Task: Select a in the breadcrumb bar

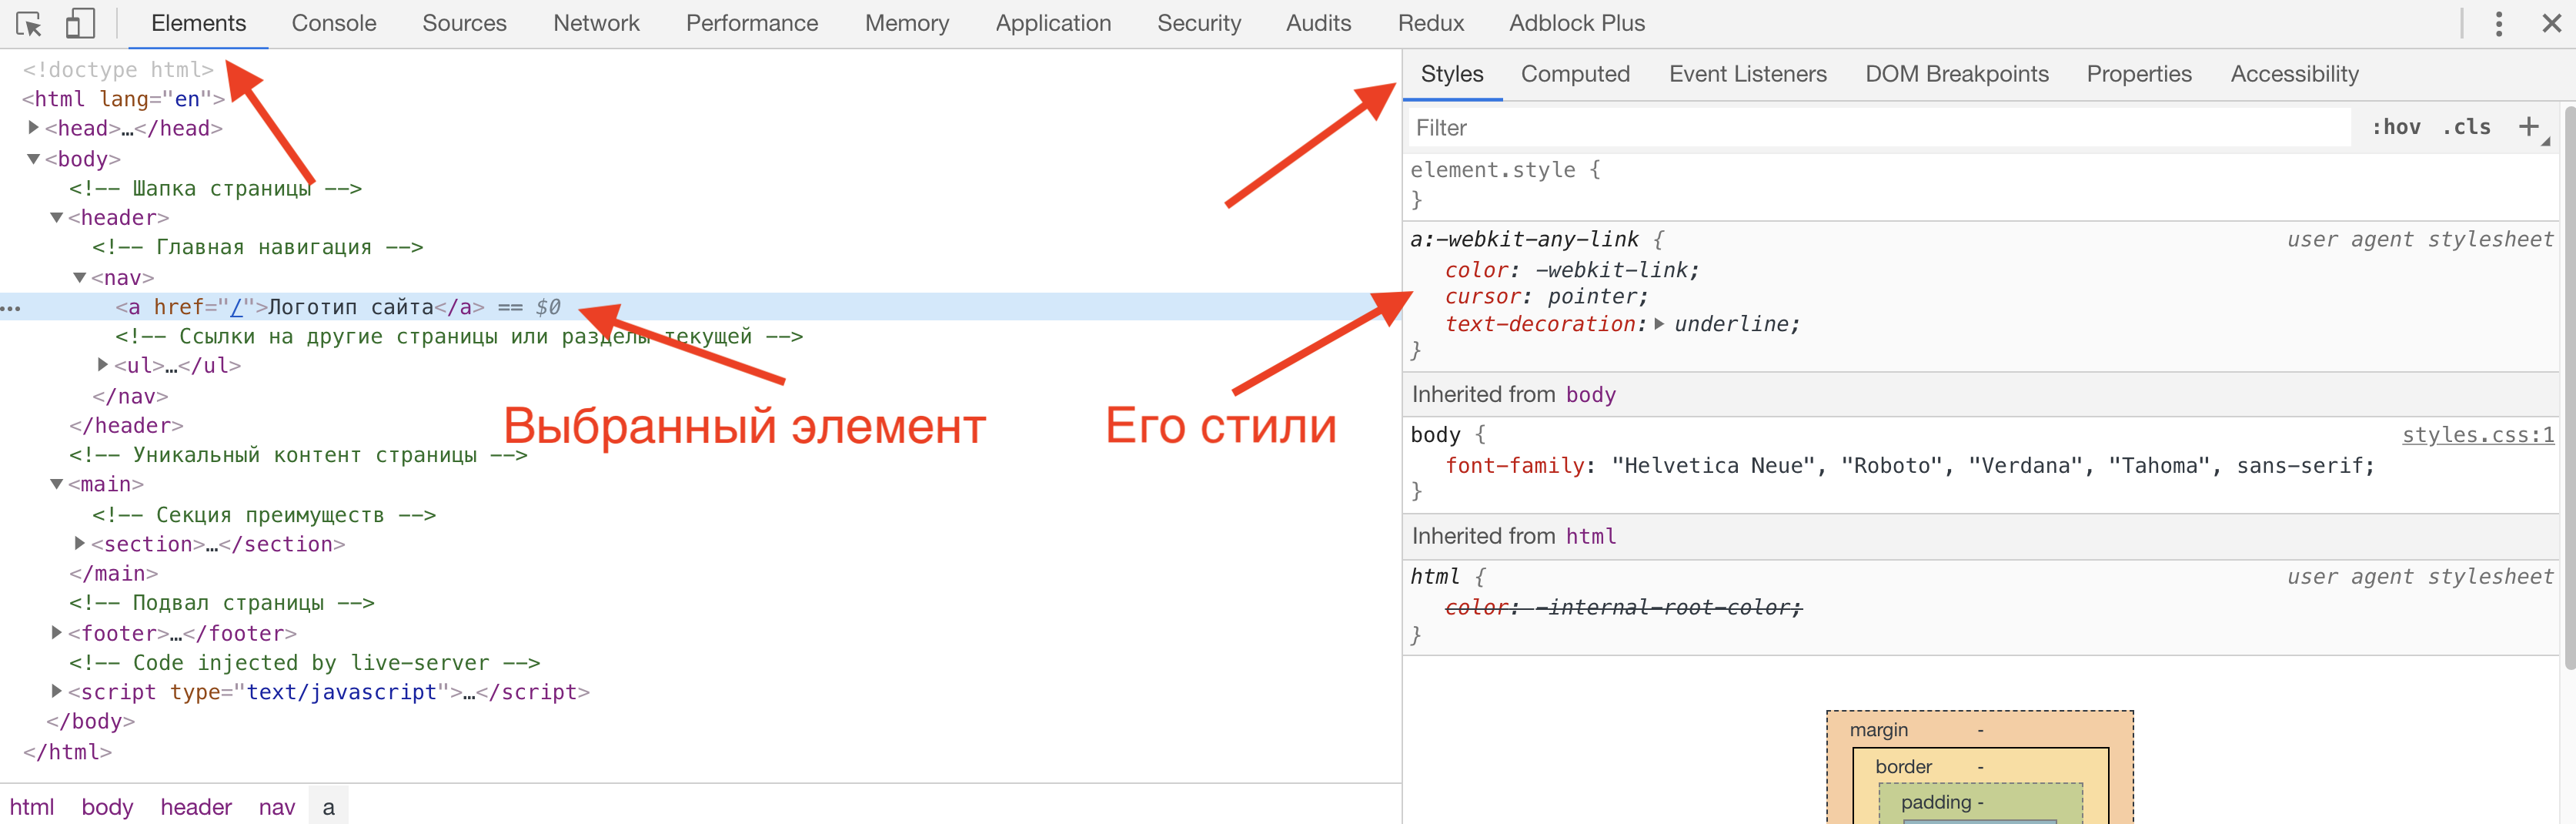Action: pyautogui.click(x=328, y=807)
